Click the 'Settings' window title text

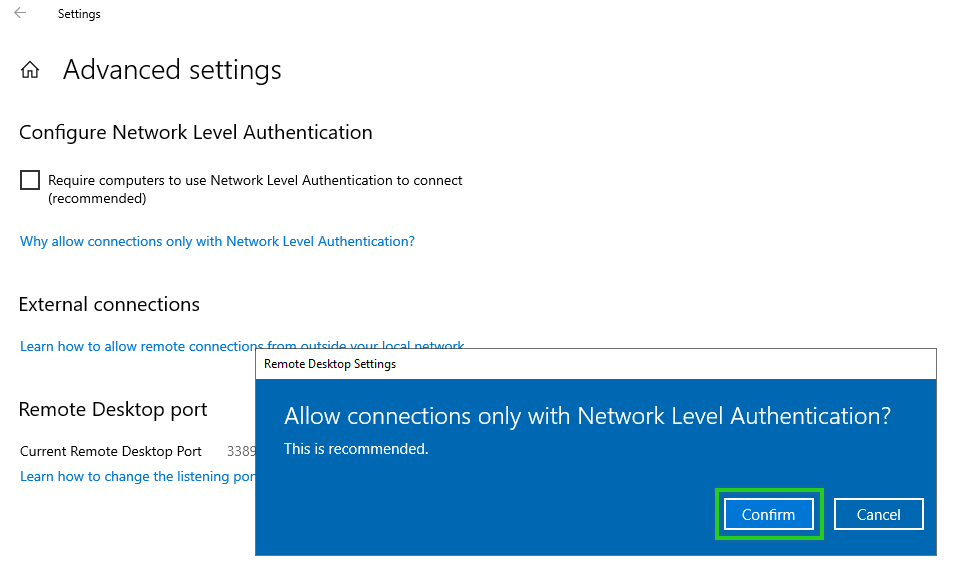point(79,14)
